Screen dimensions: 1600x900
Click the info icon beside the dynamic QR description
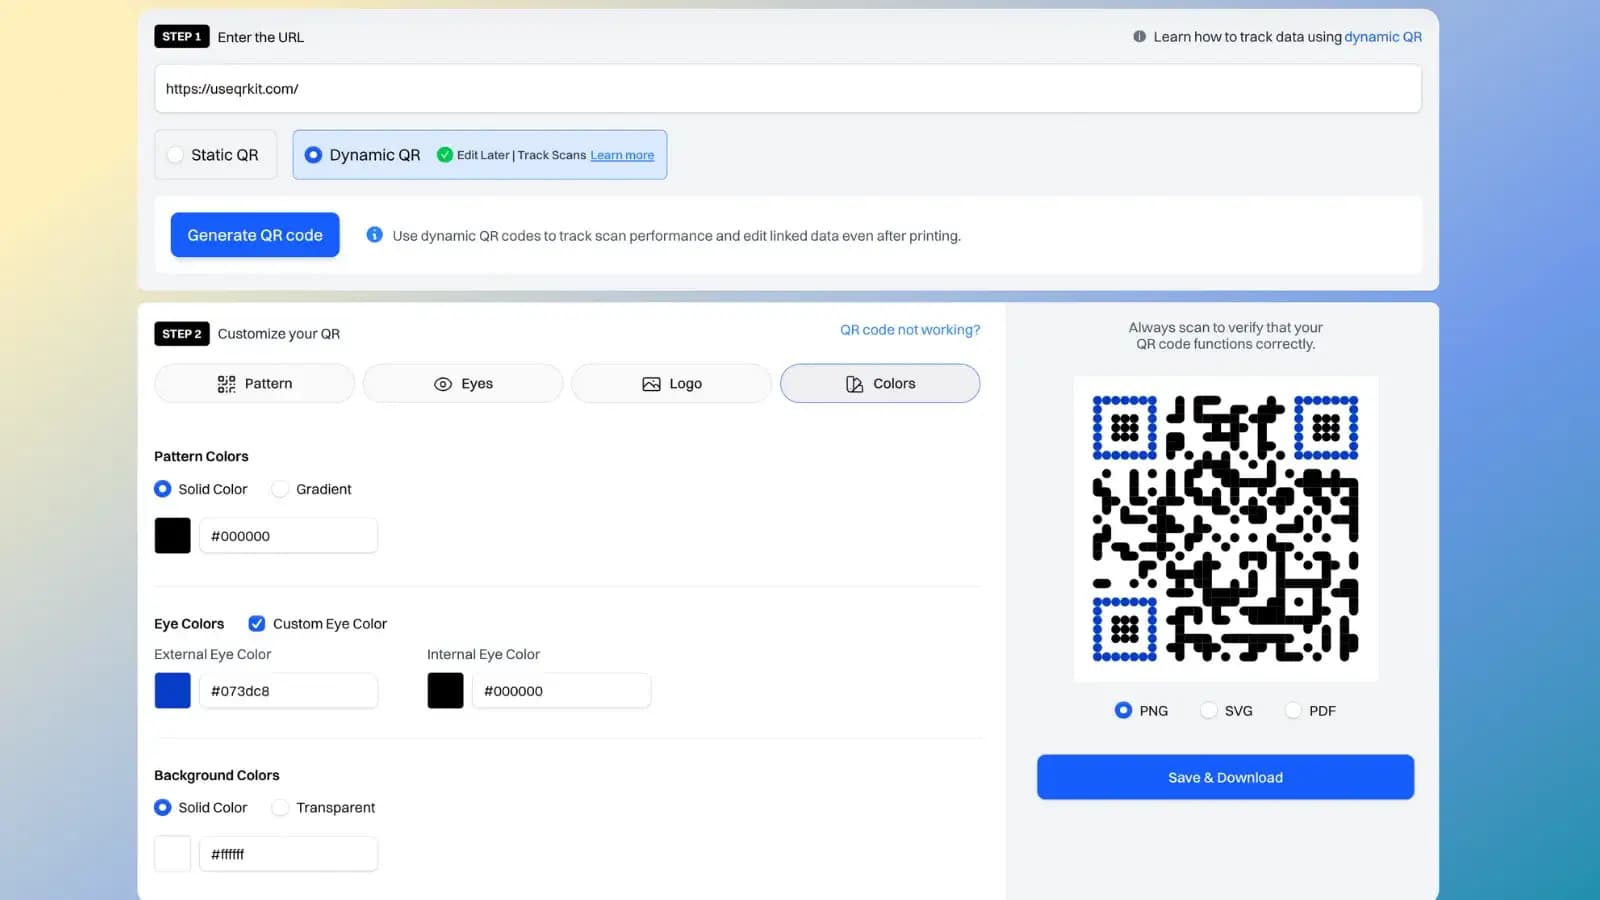pyautogui.click(x=374, y=235)
